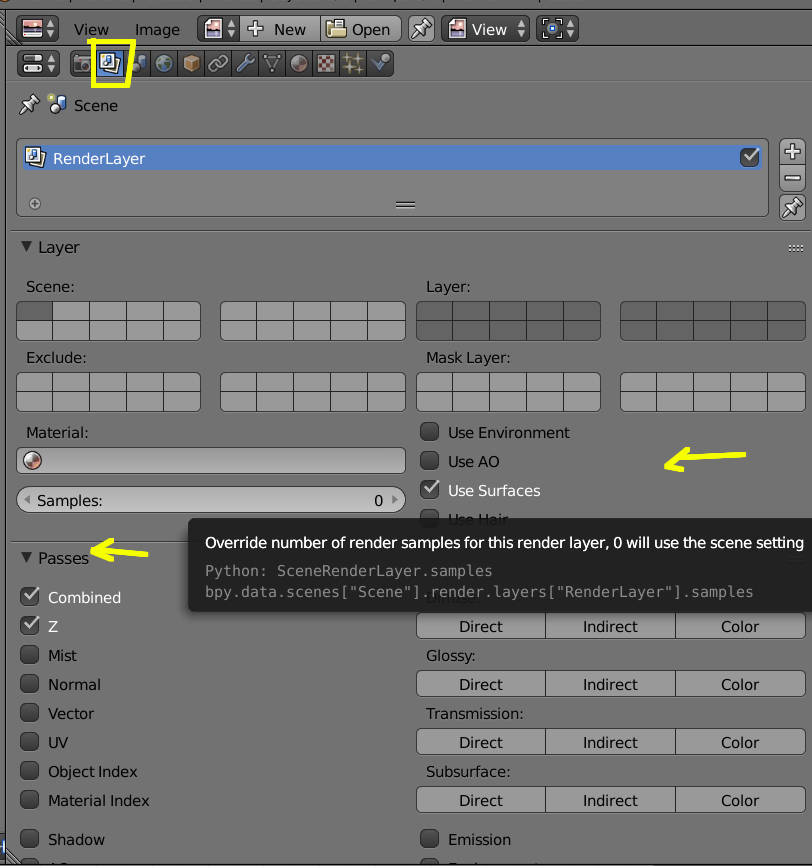This screenshot has height=866, width=812.
Task: Open the browse image dropdown before New
Action: 219,29
